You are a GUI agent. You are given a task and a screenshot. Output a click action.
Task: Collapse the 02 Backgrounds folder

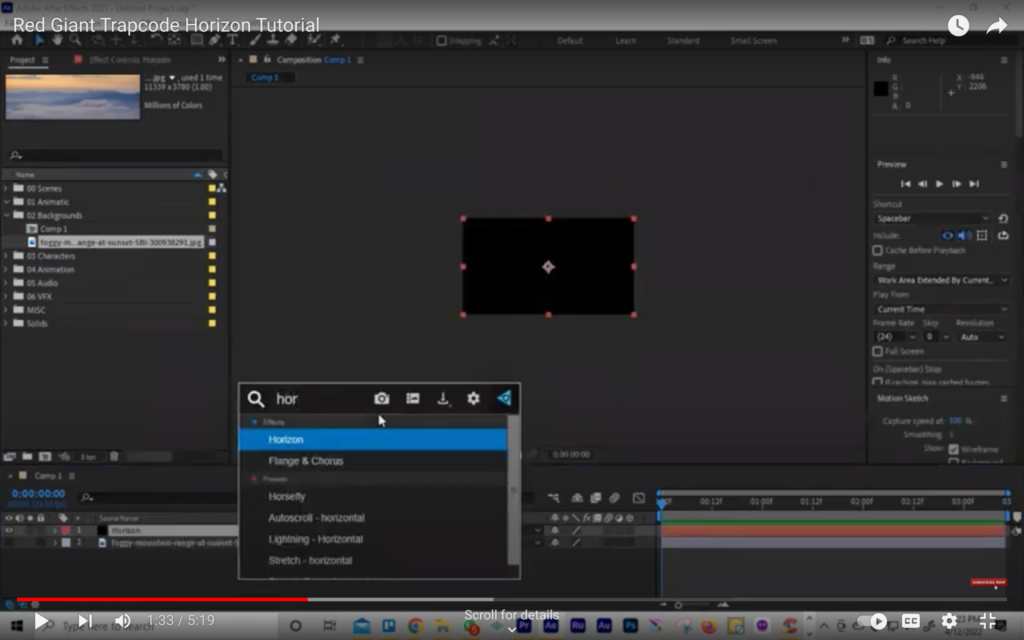click(9, 214)
